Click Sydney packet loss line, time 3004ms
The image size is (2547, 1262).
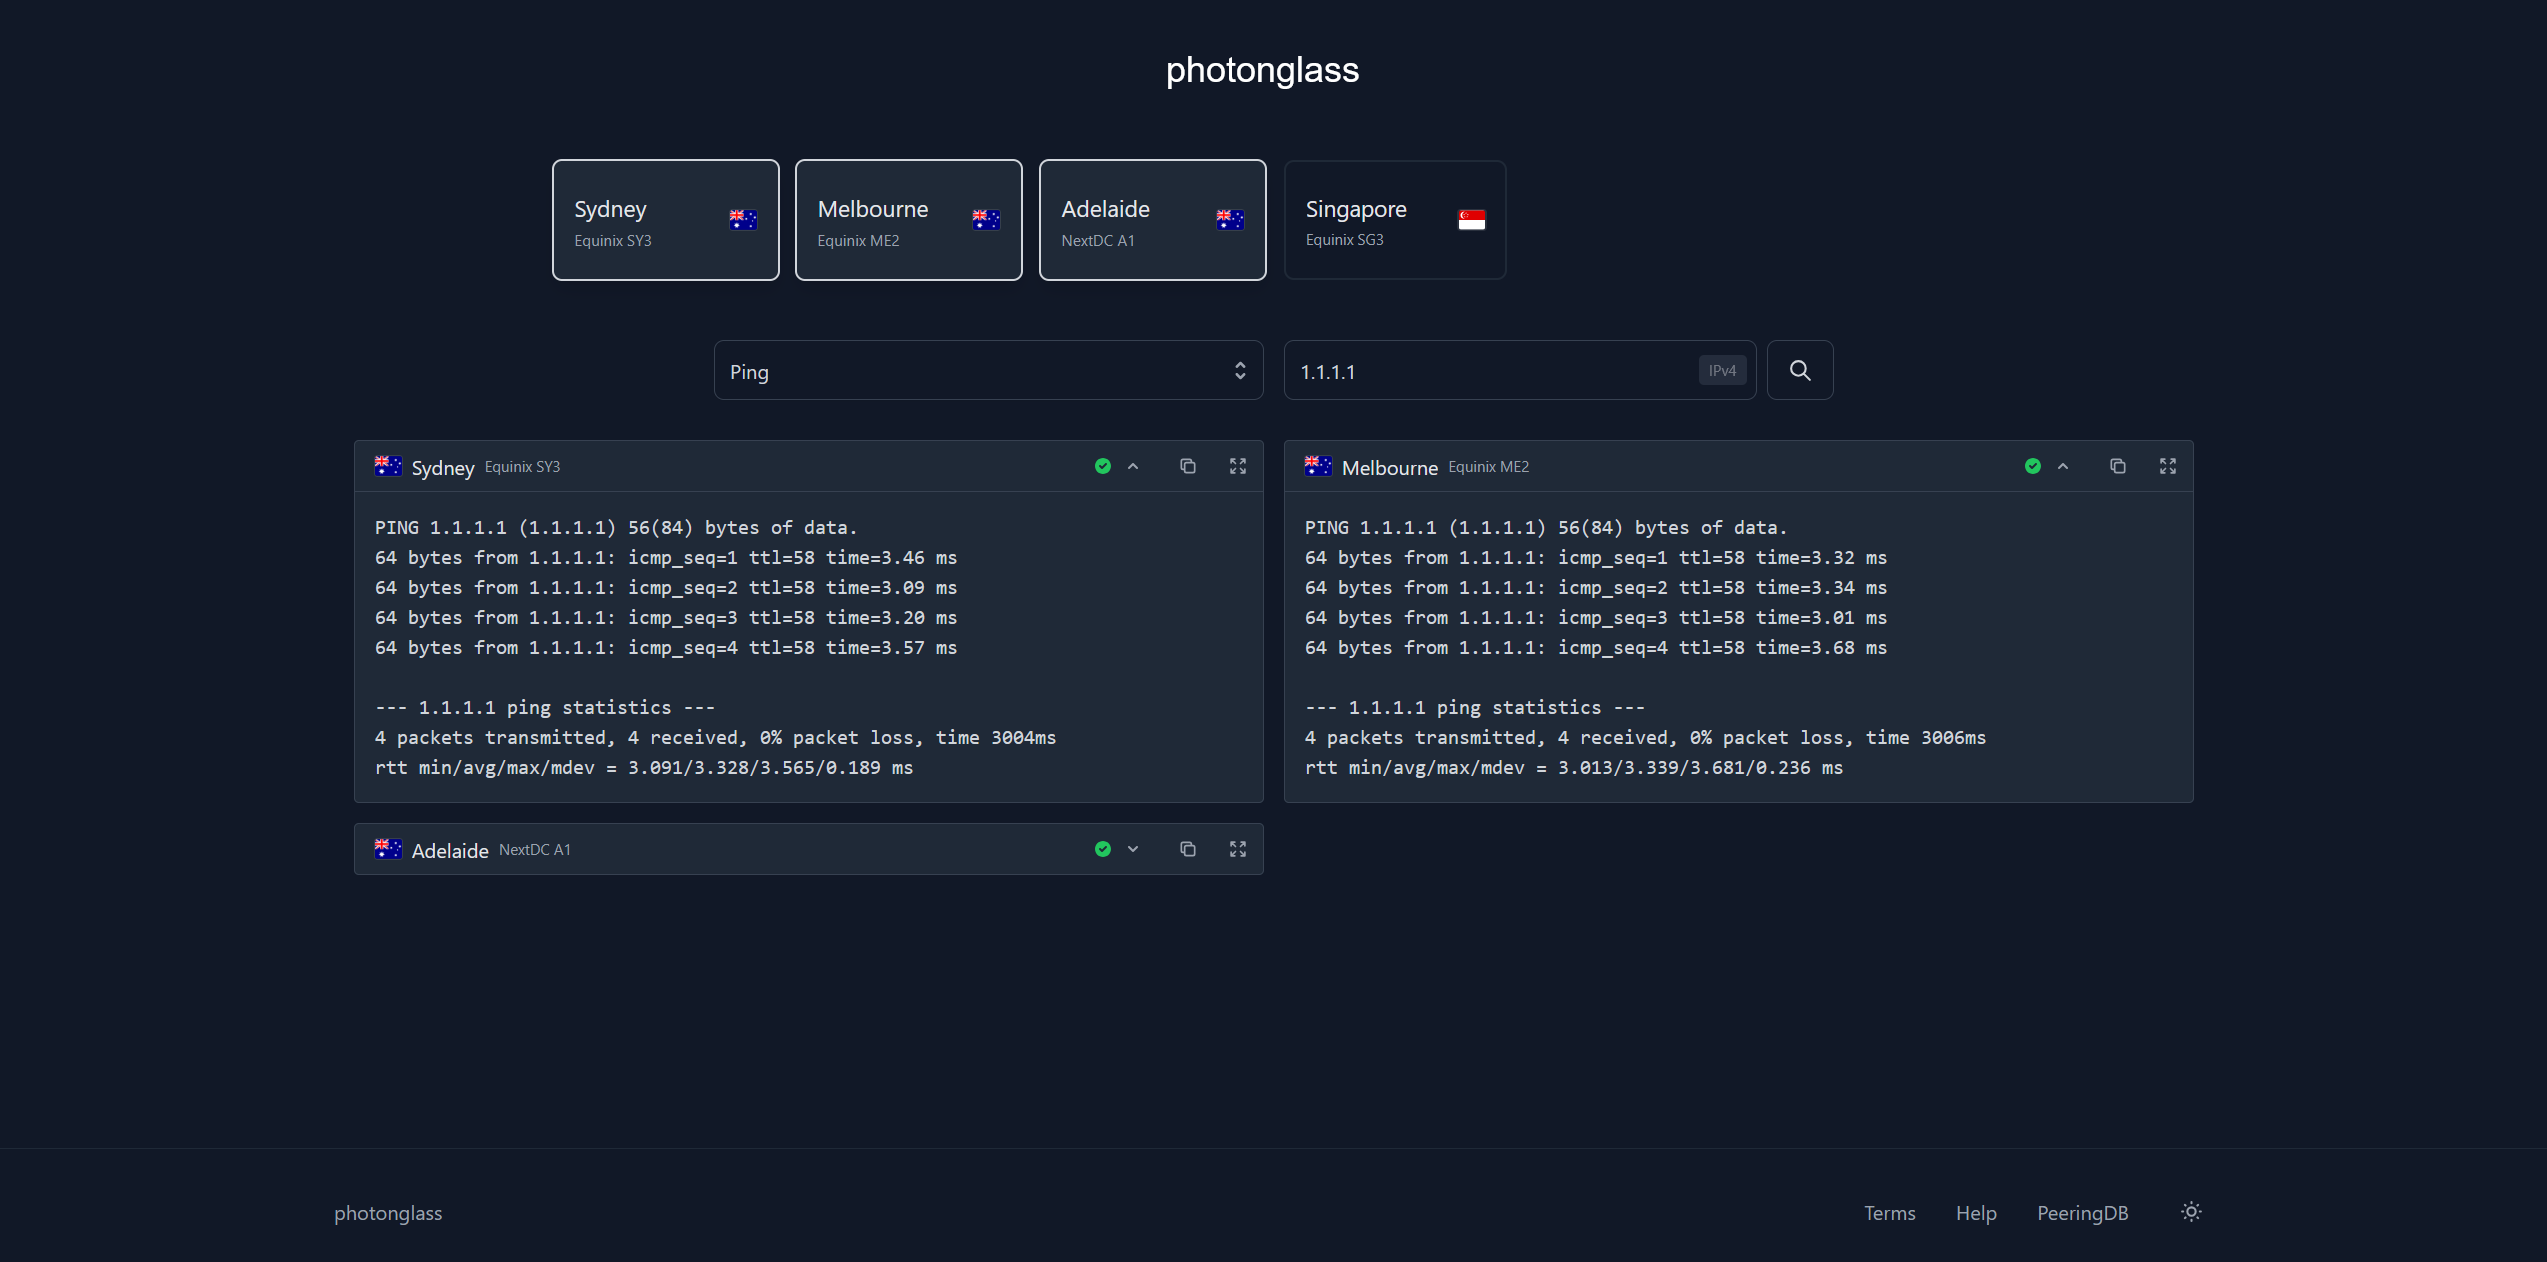715,738
